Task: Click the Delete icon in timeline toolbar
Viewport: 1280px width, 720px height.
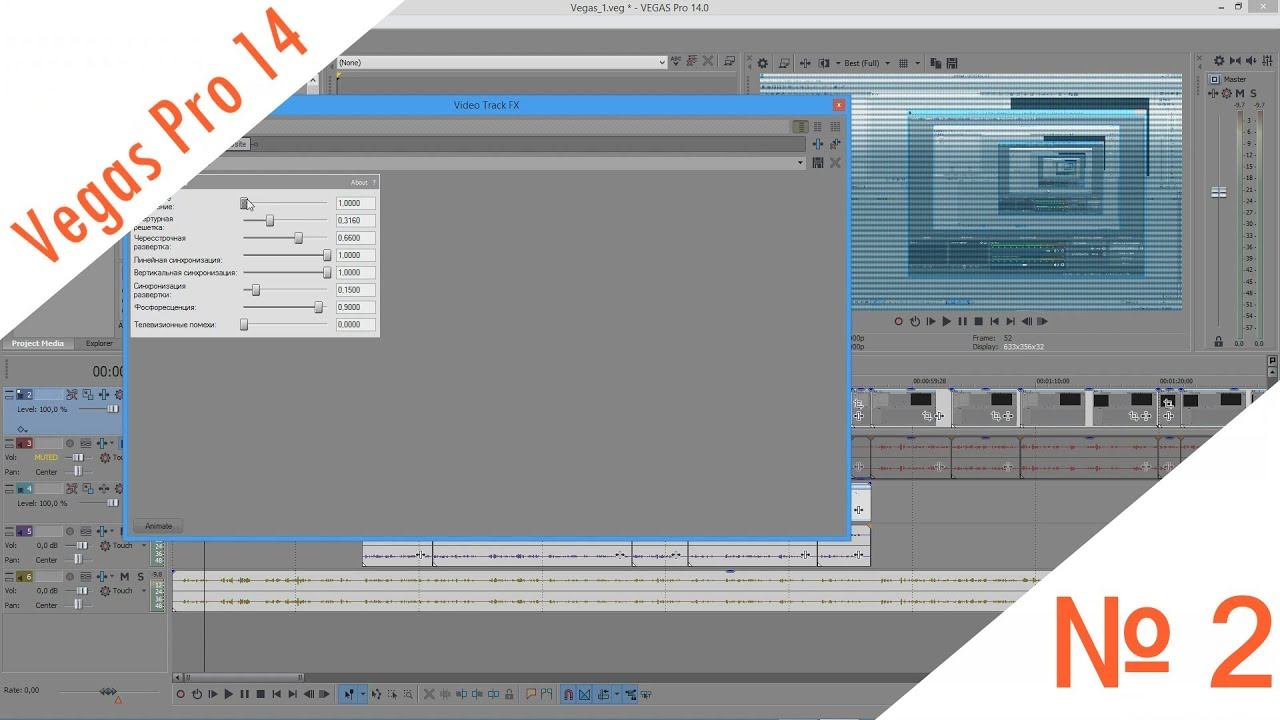Action: pyautogui.click(x=429, y=694)
